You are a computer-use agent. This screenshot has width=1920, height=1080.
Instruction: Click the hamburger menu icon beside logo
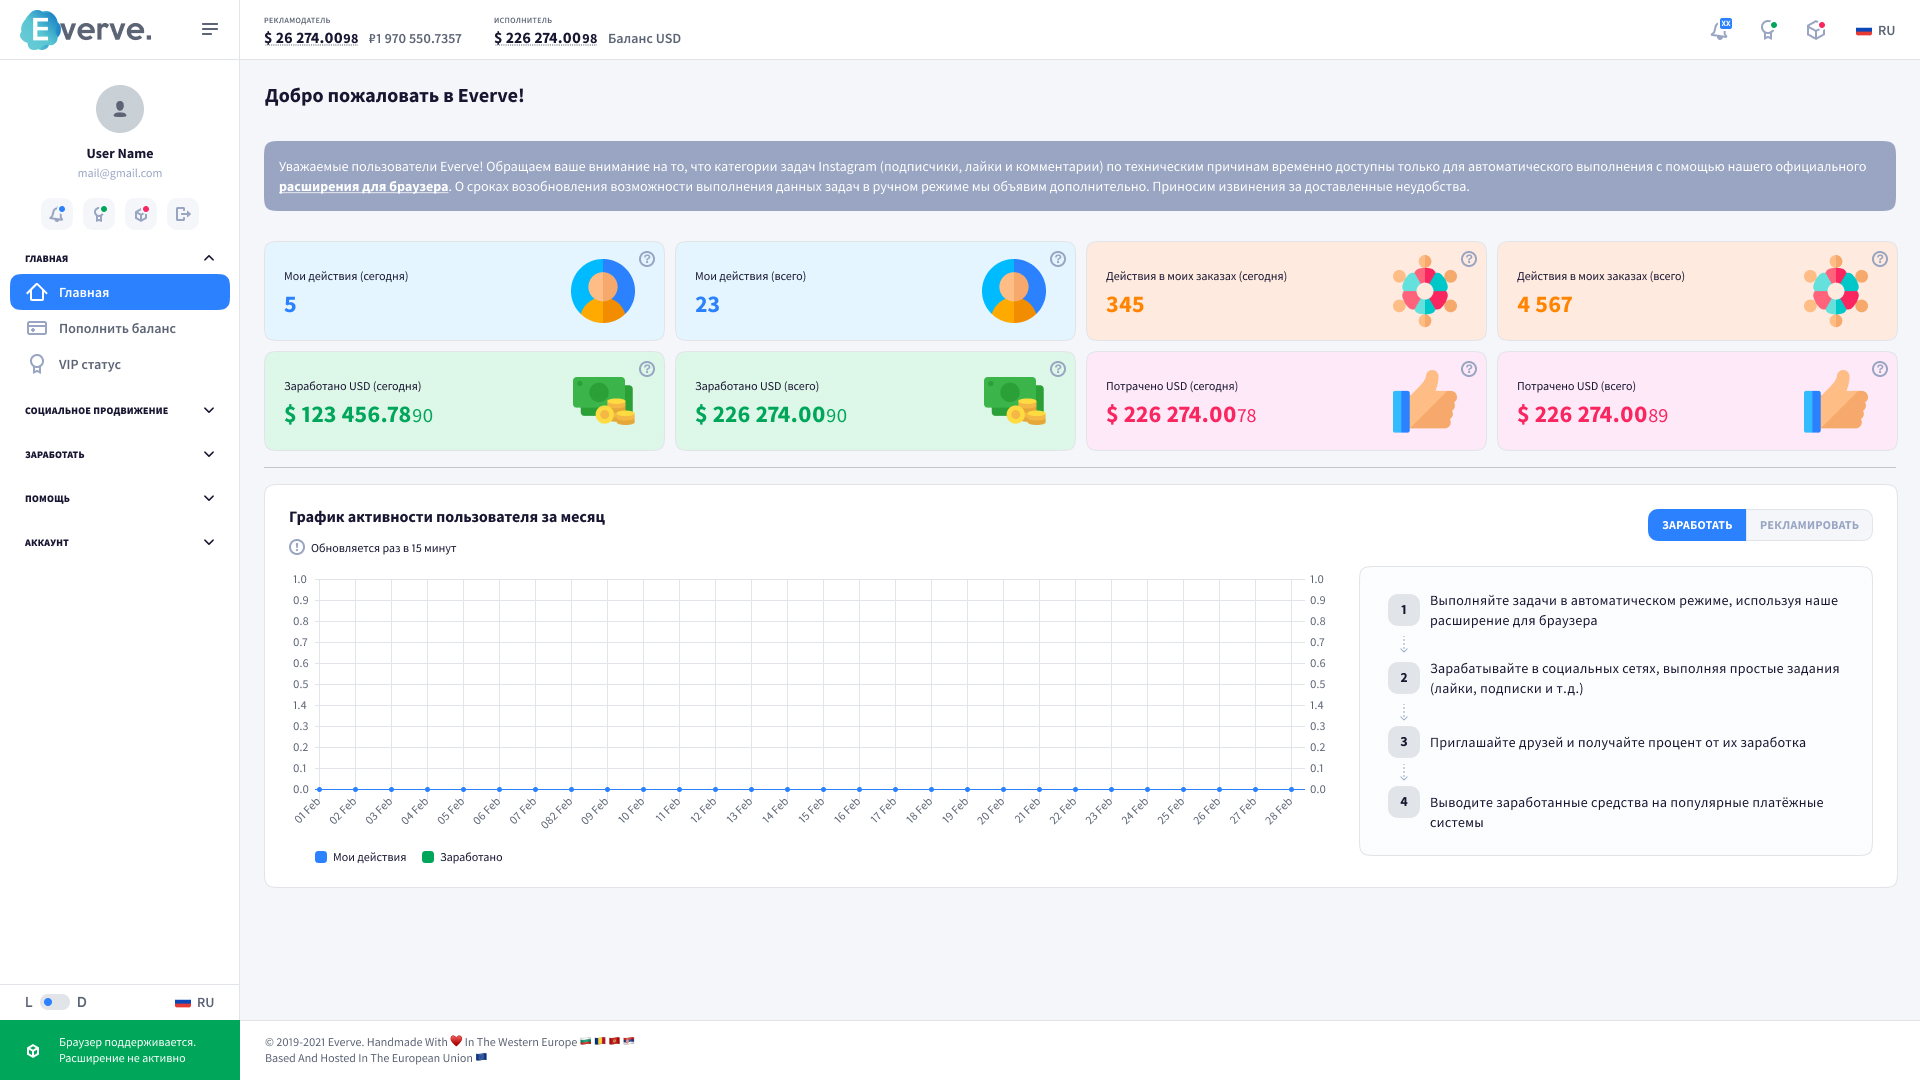pyautogui.click(x=209, y=29)
